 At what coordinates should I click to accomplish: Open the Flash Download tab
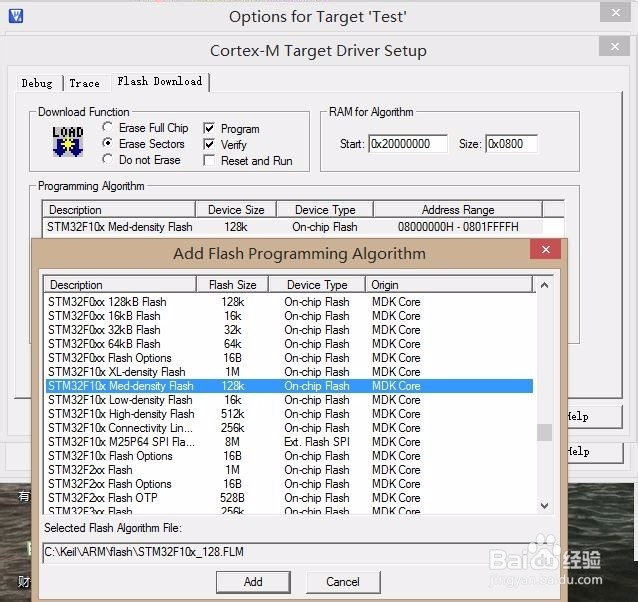point(160,81)
